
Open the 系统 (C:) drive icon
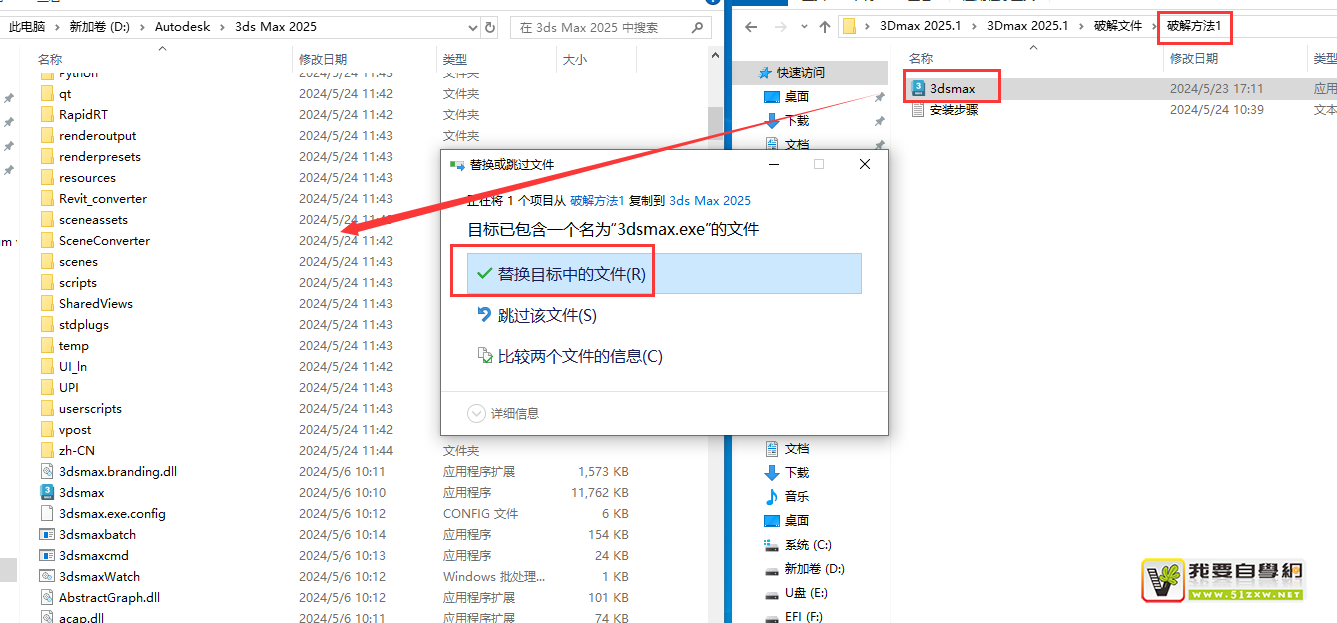point(771,545)
